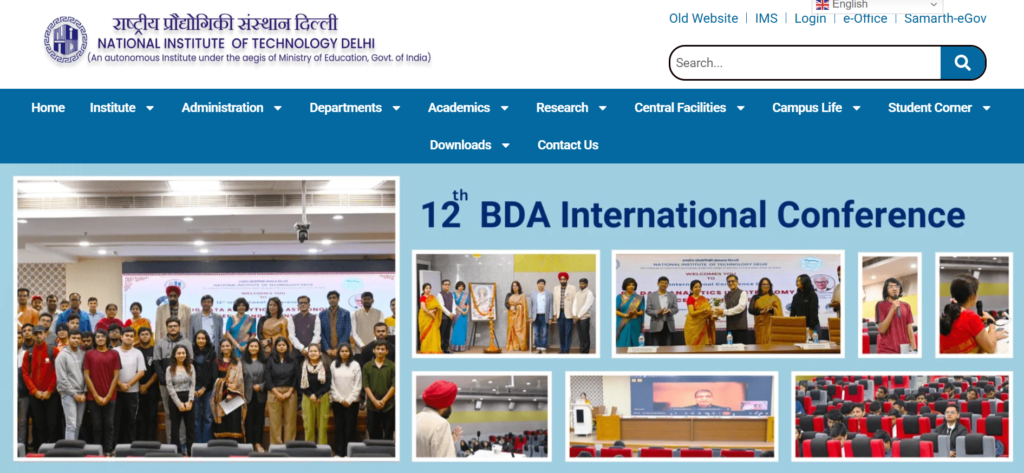Viewport: 1024px width, 473px height.
Task: Open the IMS link
Action: click(766, 18)
